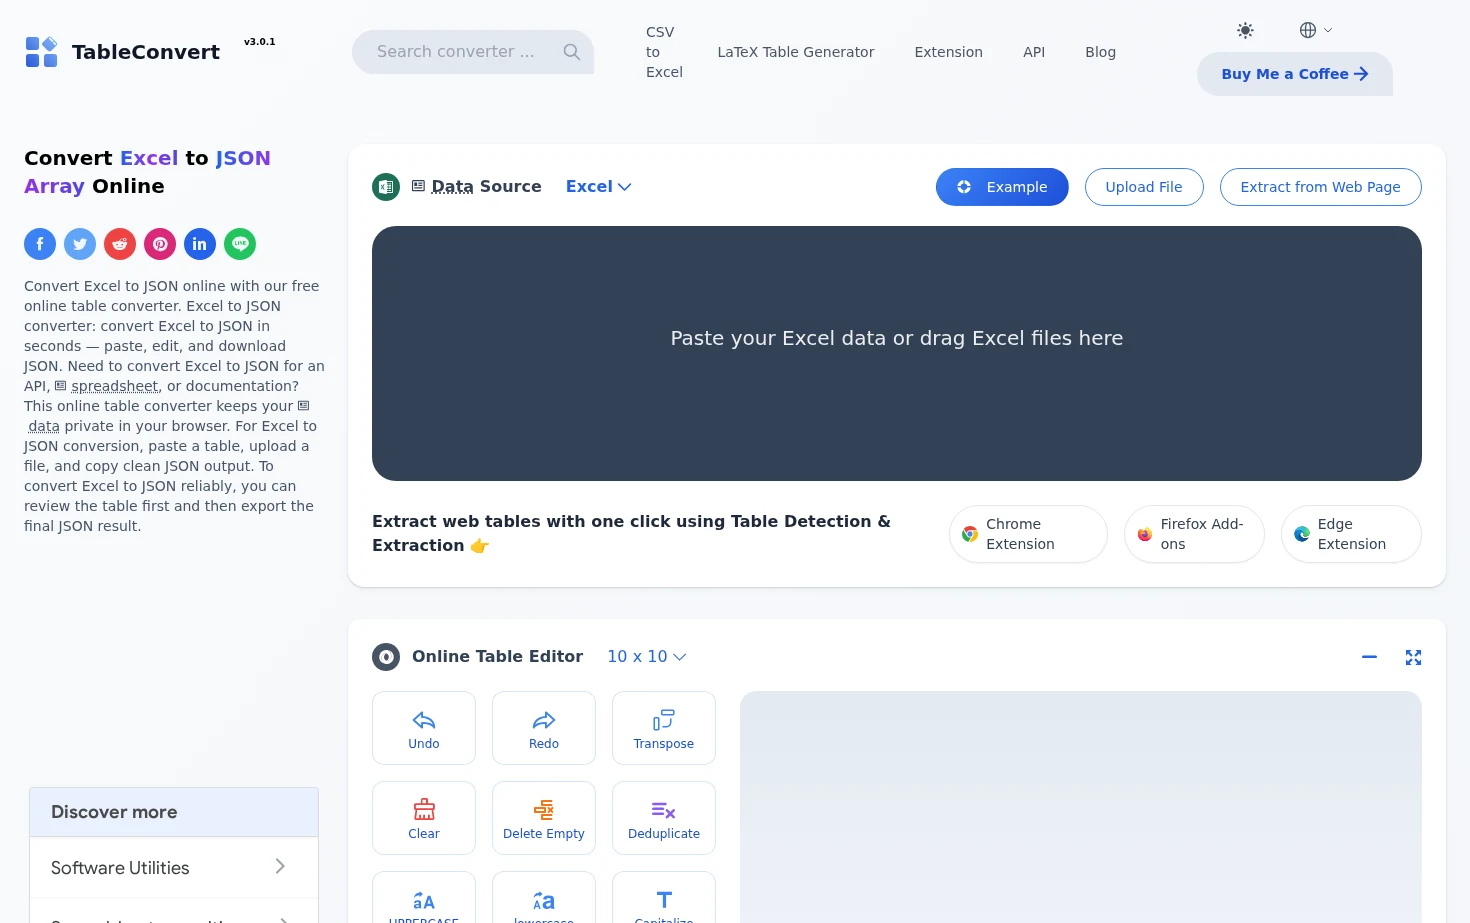Click the Deduplicate tool
This screenshot has width=1470, height=923.
tap(664, 818)
